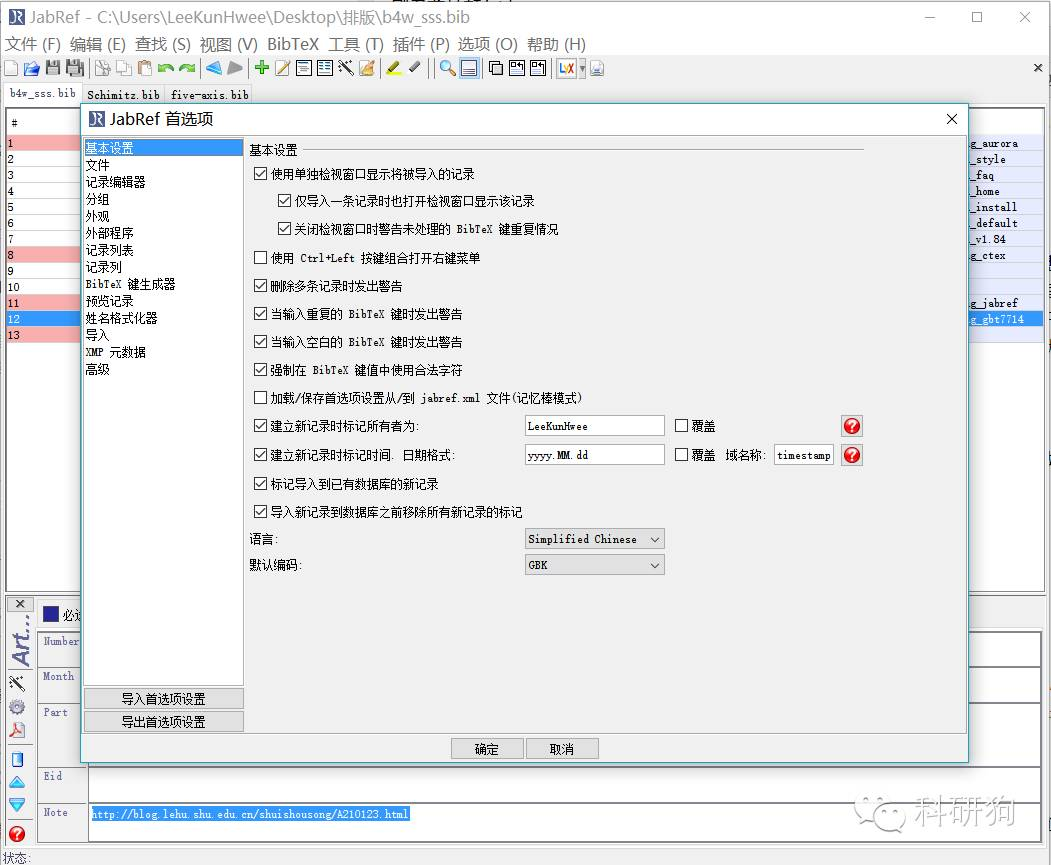Click the 导入首选项设置 button
The width and height of the screenshot is (1051, 865).
[x=164, y=699]
